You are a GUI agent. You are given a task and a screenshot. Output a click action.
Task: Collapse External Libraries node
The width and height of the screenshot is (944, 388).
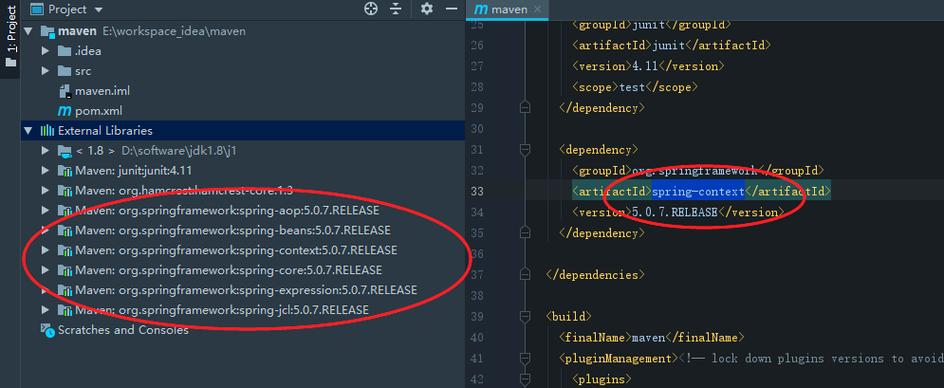tap(28, 131)
